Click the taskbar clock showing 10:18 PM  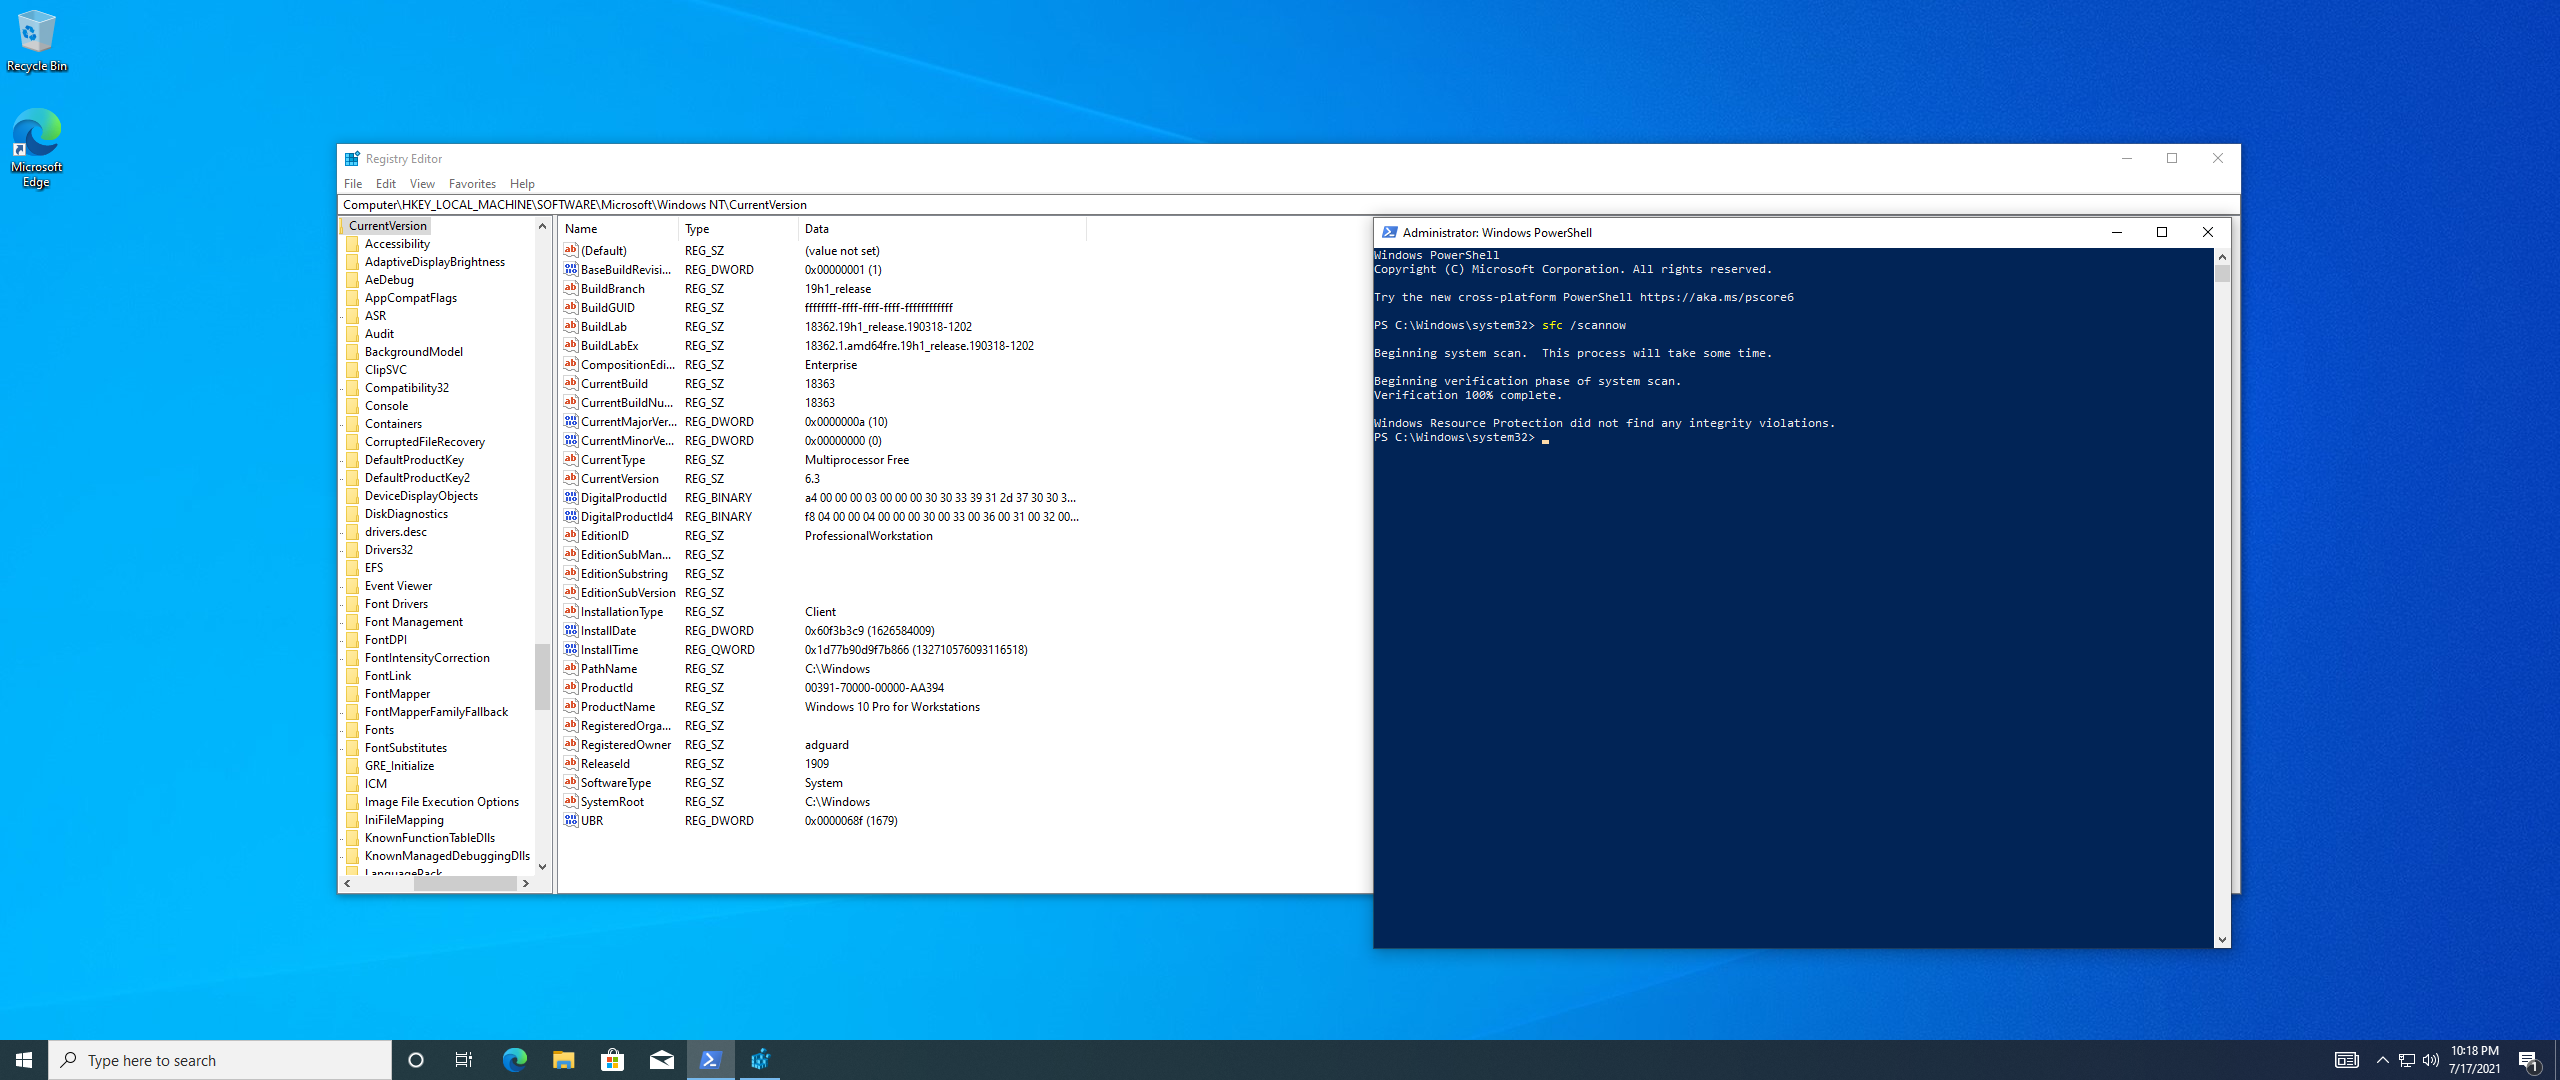coord(2474,1060)
